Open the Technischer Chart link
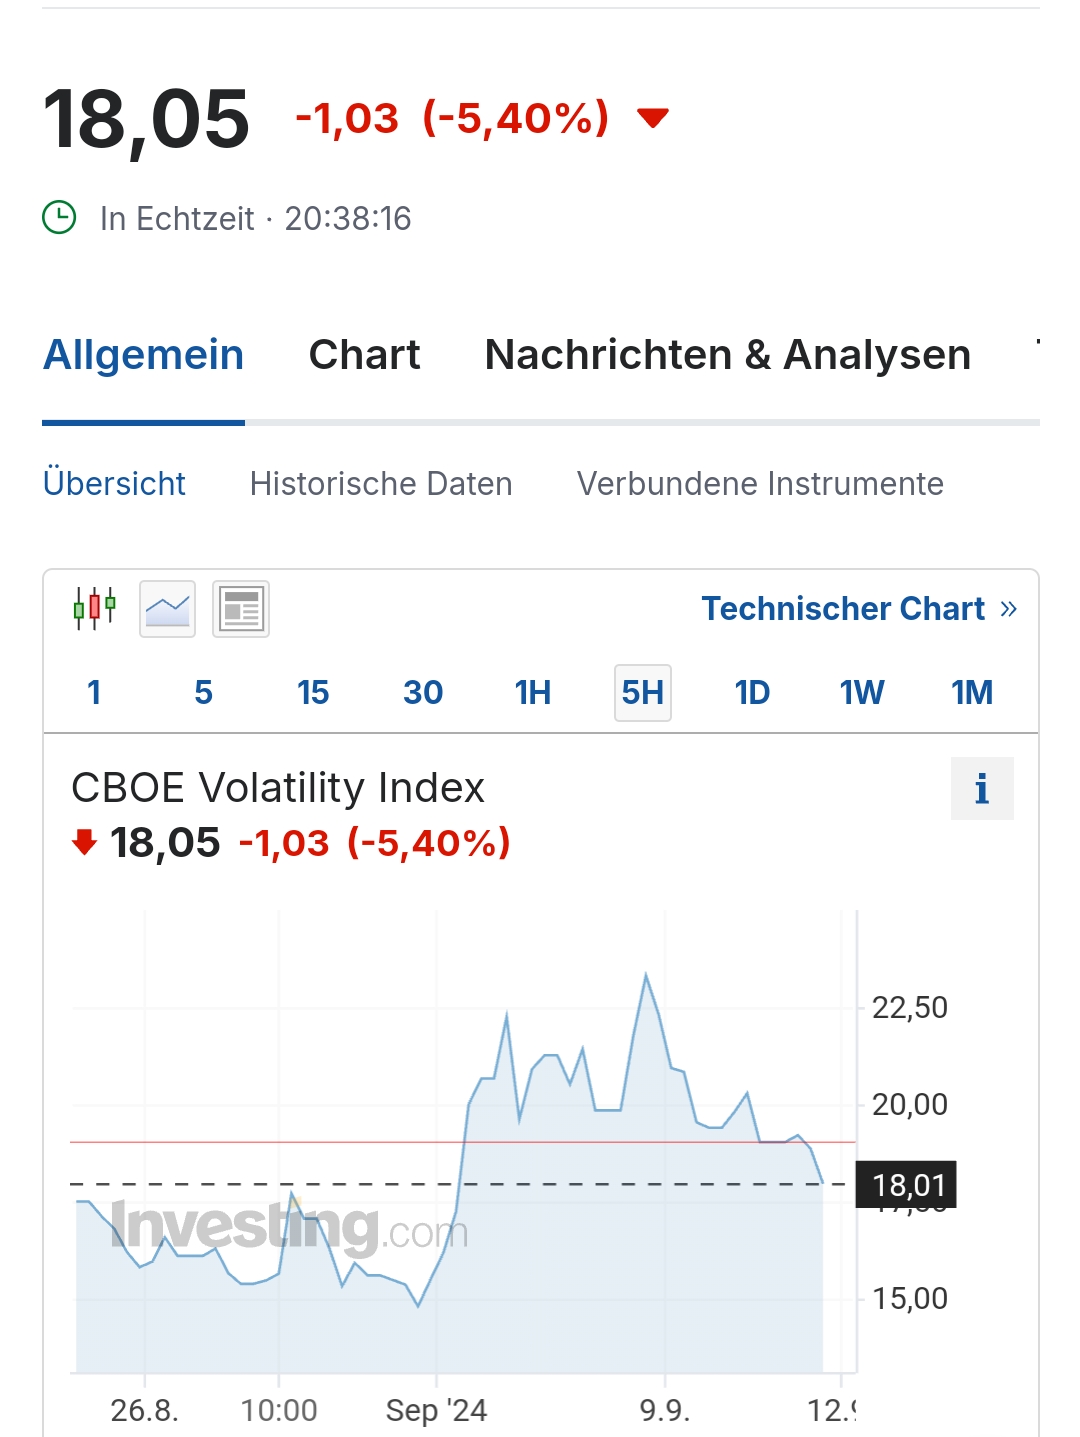1080x1437 pixels. [858, 608]
